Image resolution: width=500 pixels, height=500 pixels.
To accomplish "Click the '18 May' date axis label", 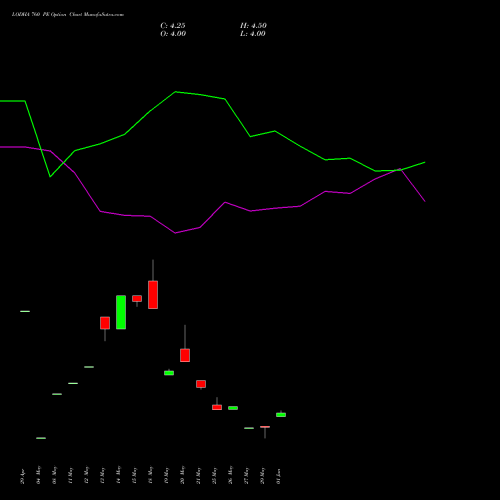I will [150, 475].
